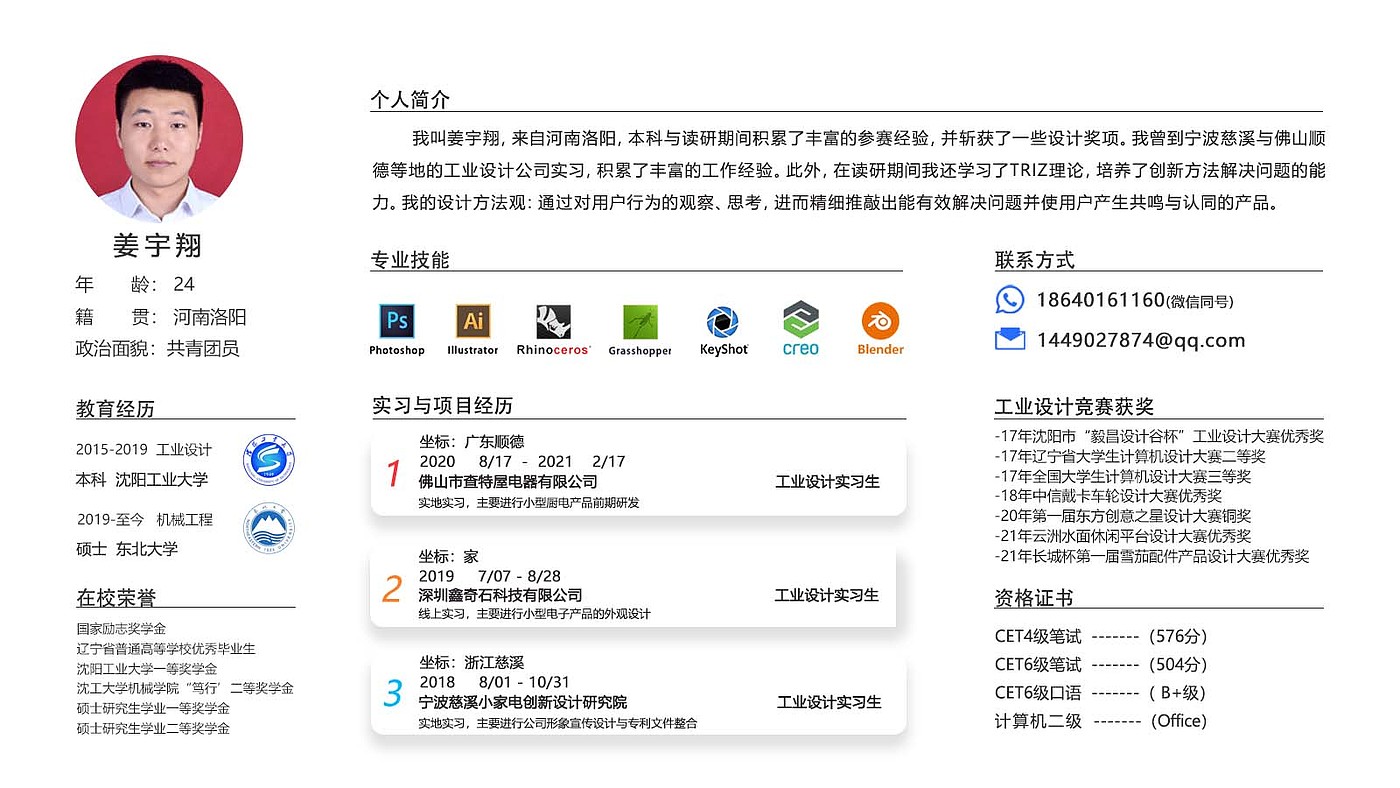Click the 实习与项目经历 heading
The image size is (1400, 788).
[x=442, y=405]
